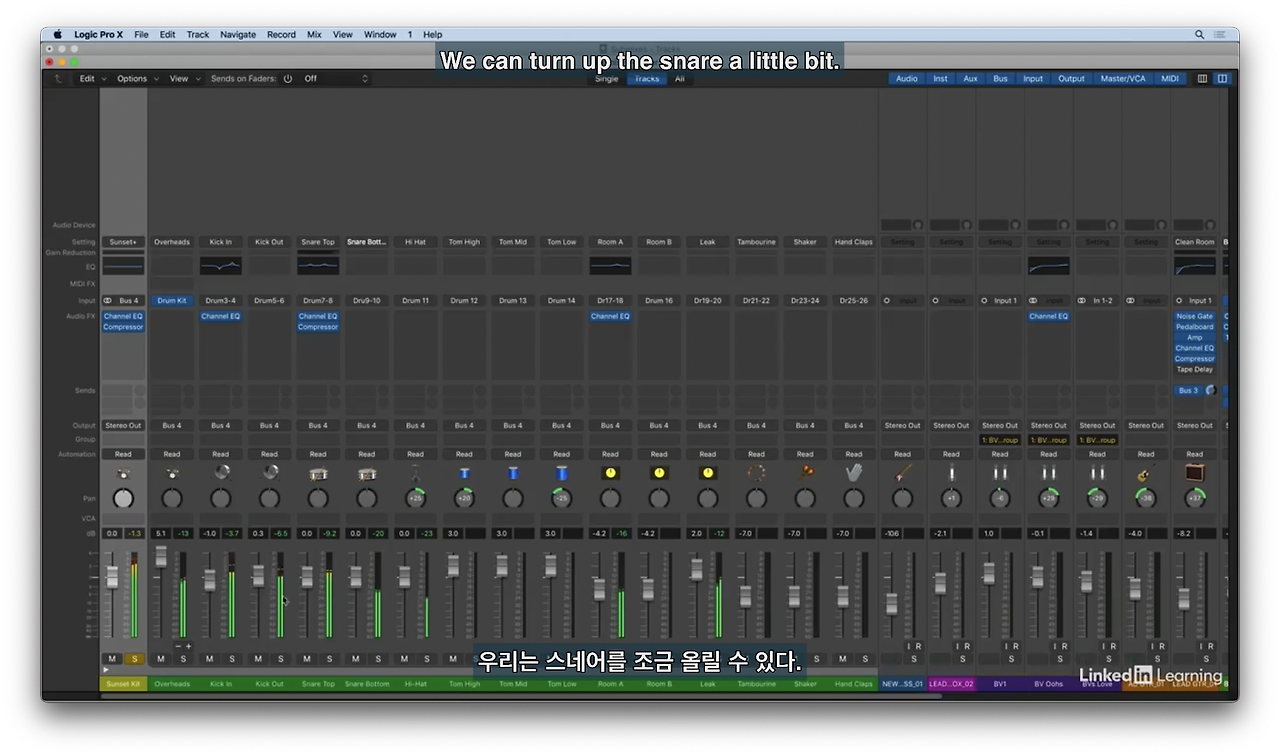
Task: Click the Sunset Kit drum kit icon
Action: (123, 473)
